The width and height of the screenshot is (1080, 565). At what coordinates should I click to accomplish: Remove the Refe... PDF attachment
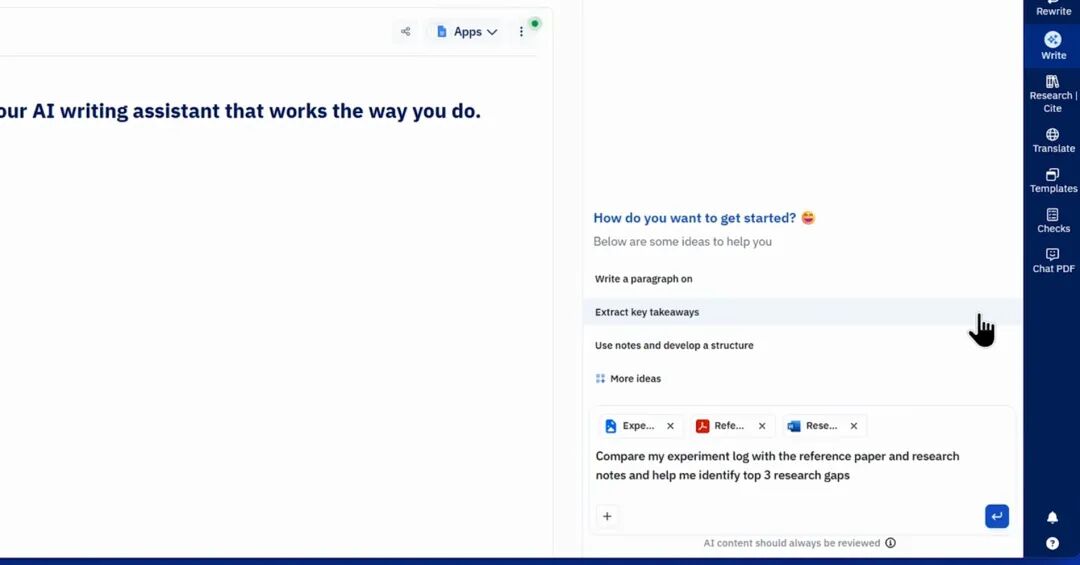[x=762, y=426]
